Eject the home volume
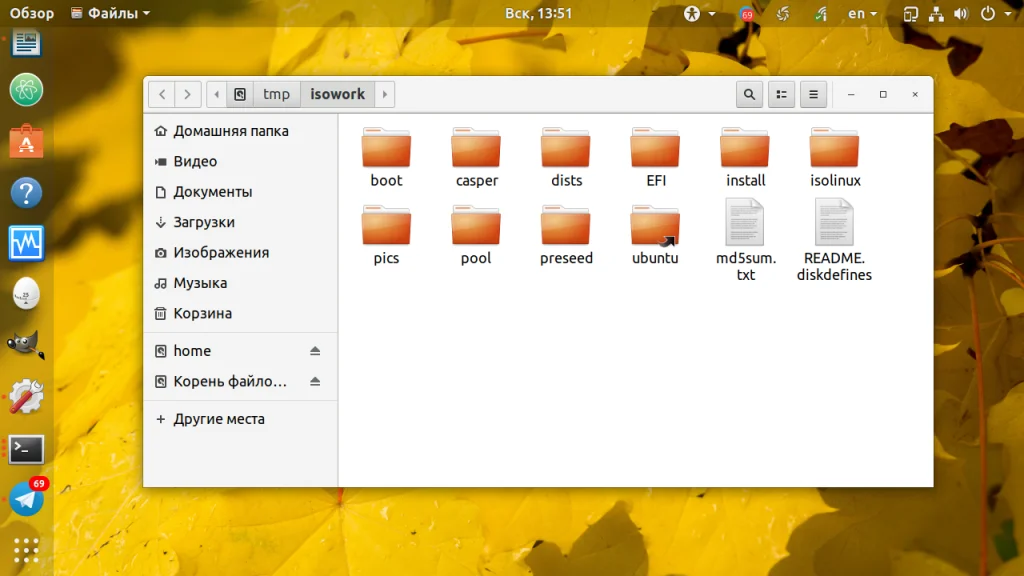This screenshot has height=576, width=1024. point(315,351)
